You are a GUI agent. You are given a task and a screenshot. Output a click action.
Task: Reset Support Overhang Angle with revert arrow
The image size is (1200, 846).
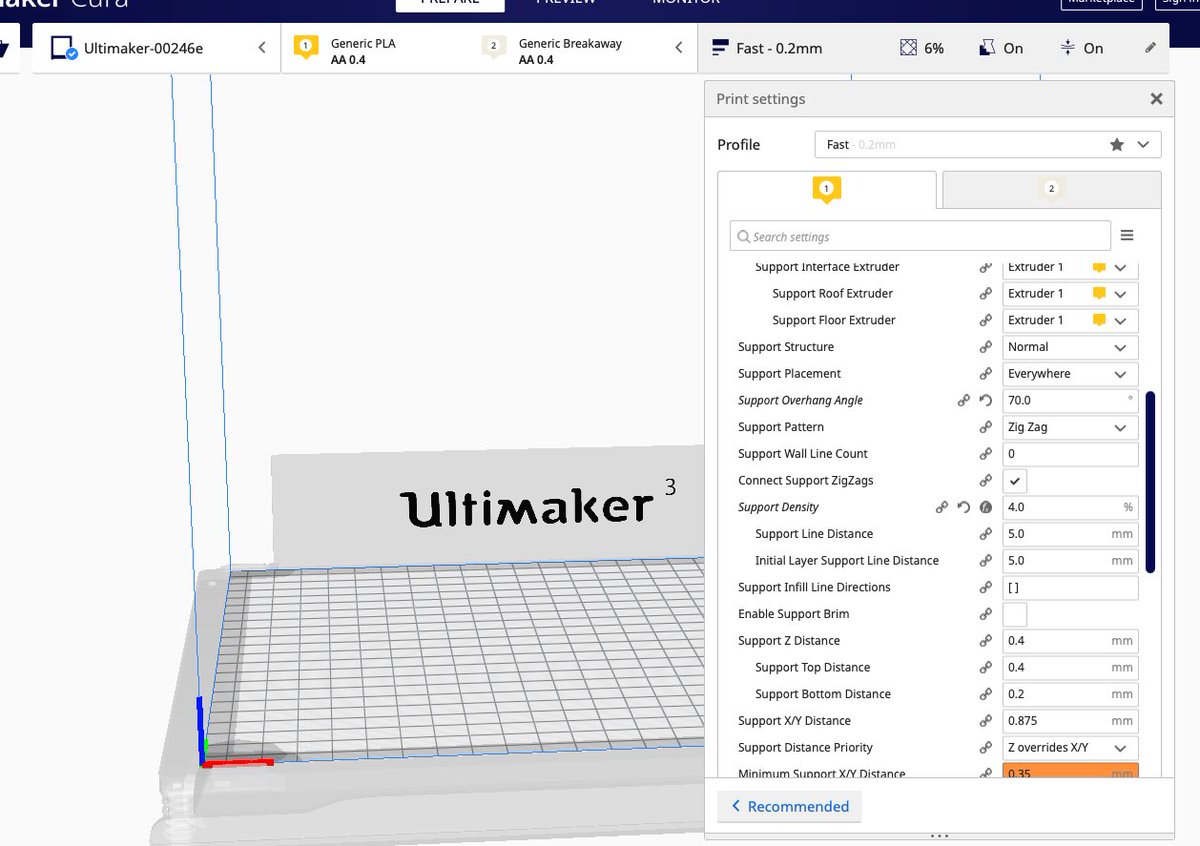pyautogui.click(x=986, y=400)
